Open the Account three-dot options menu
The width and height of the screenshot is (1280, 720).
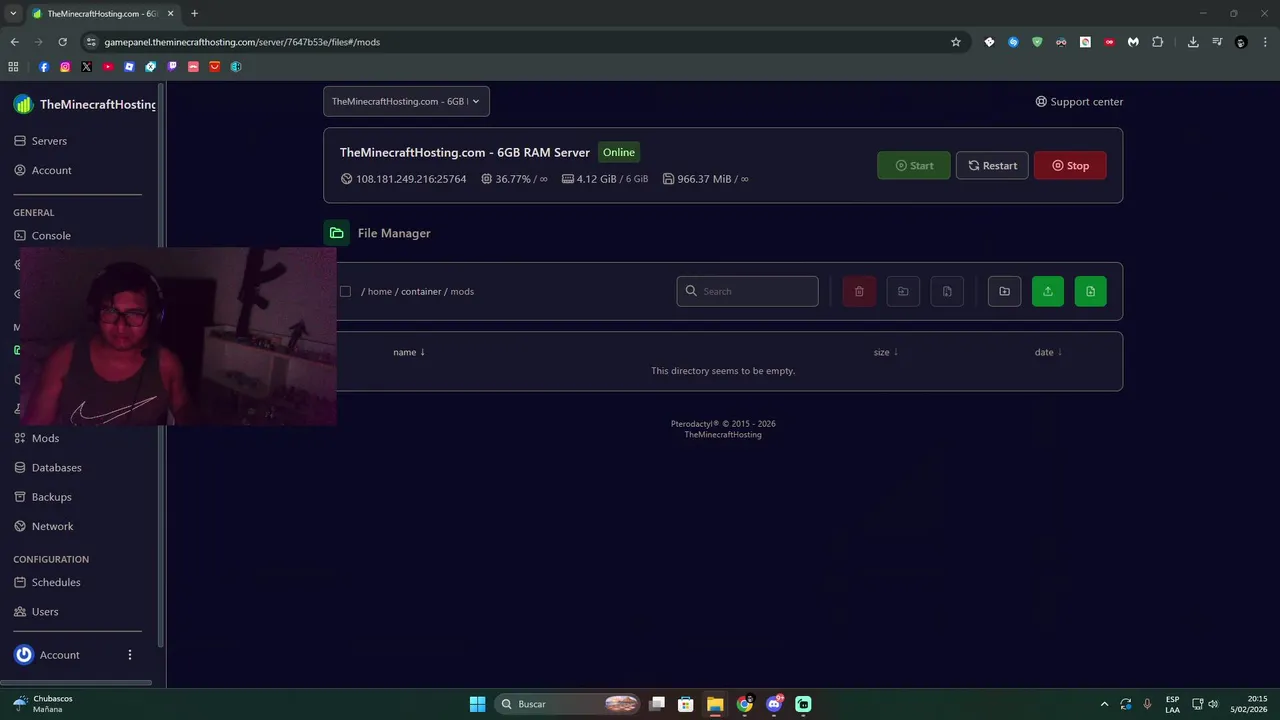129,655
